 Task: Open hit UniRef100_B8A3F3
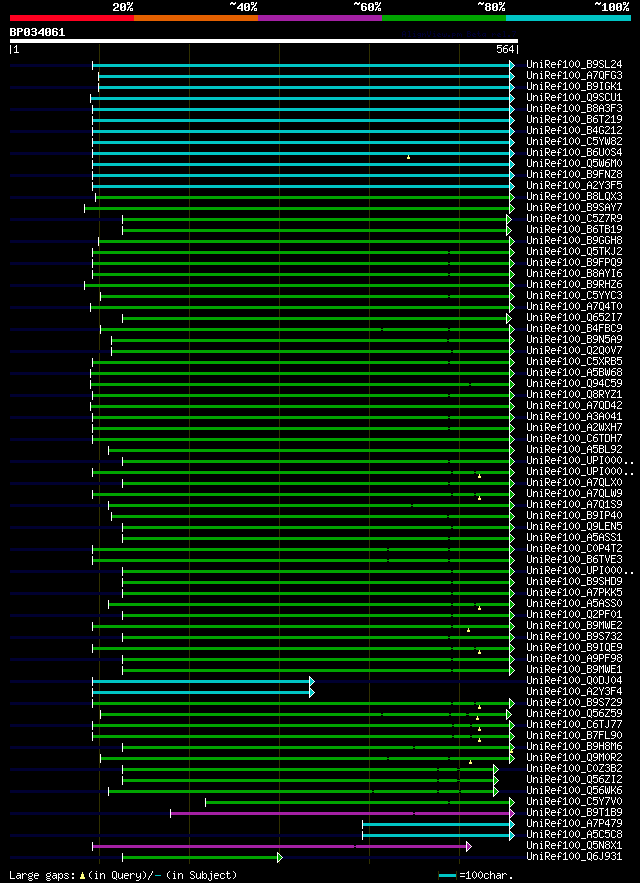pos(574,109)
